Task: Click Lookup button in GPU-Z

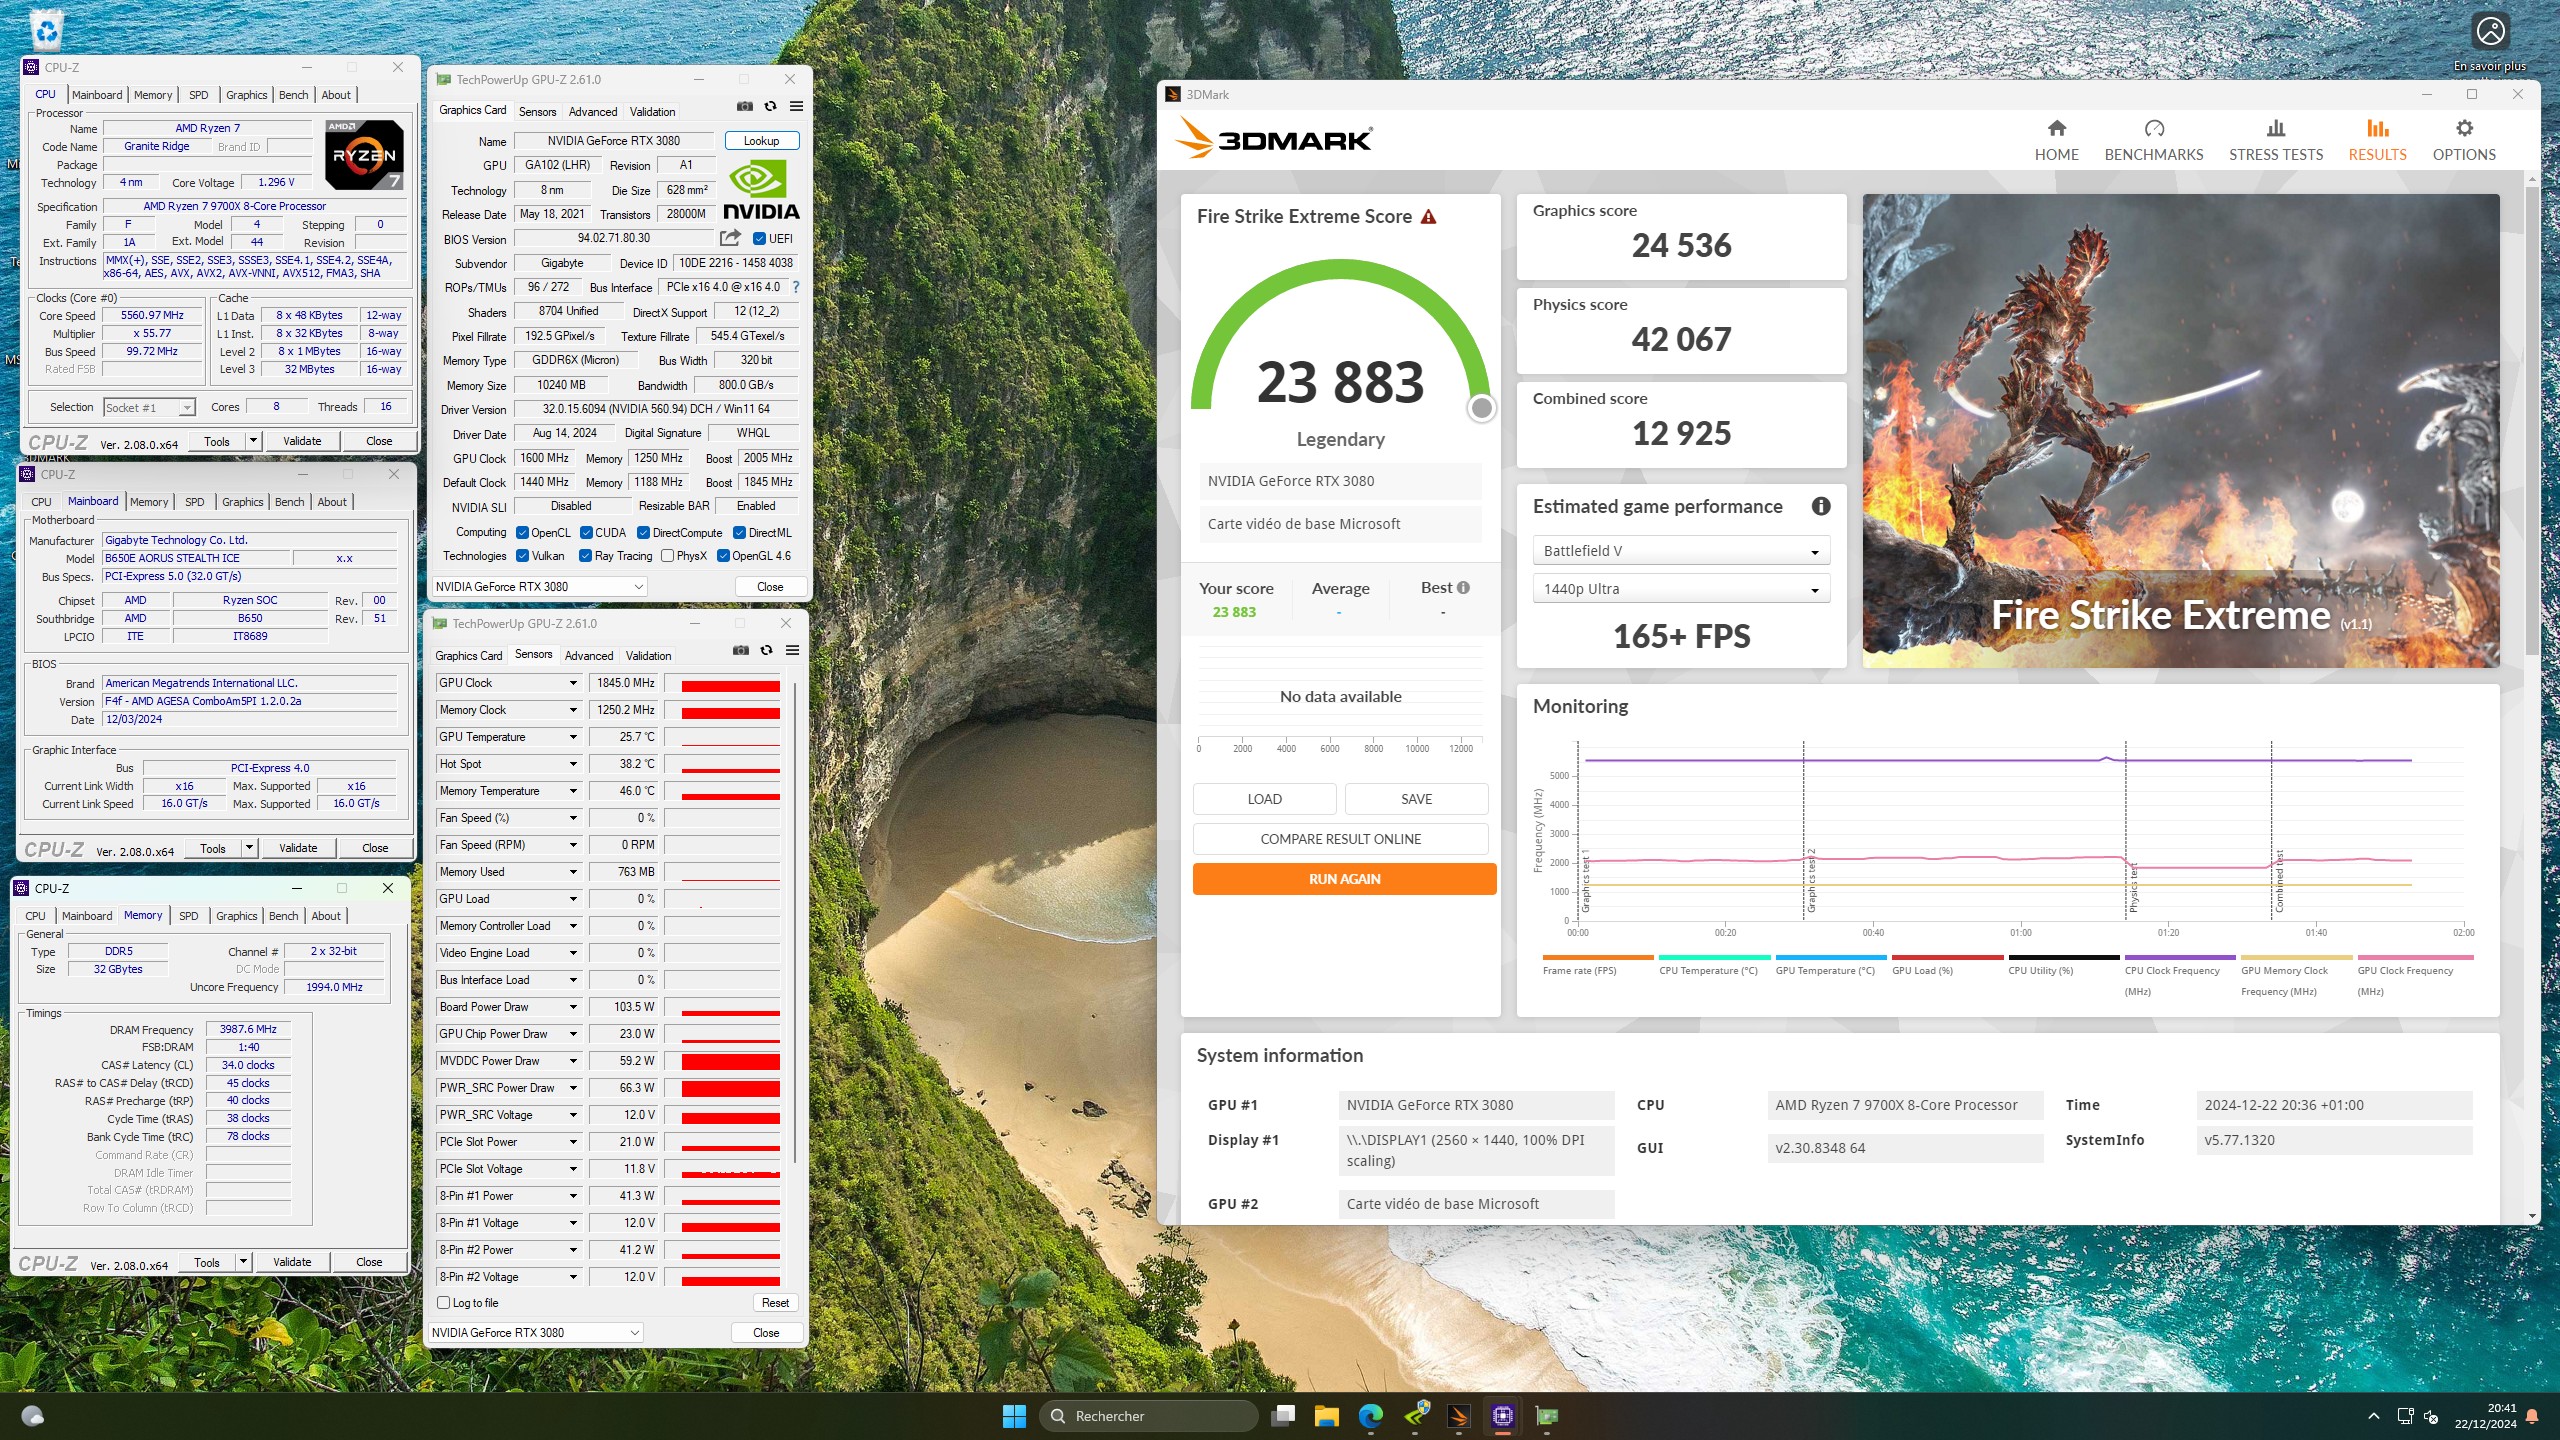Action: [761, 141]
